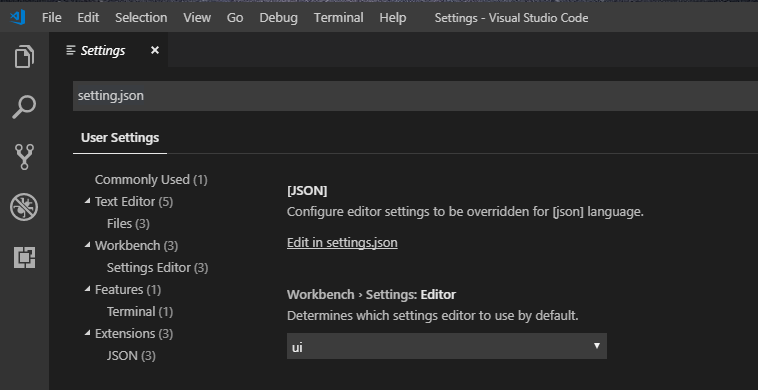Collapse the Workbench tree arrow
This screenshot has height=390, width=758.
(x=87, y=245)
